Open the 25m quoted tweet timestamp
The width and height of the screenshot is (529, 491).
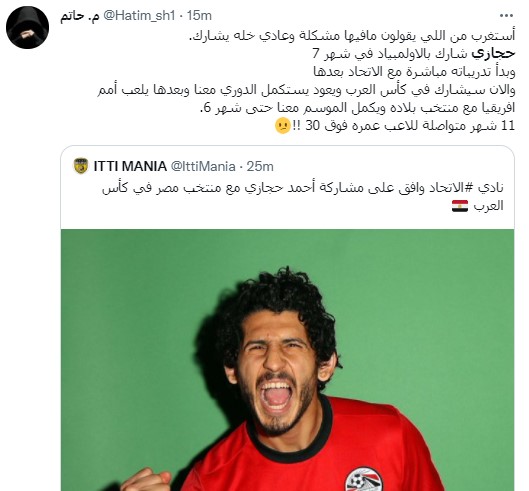click(260, 166)
